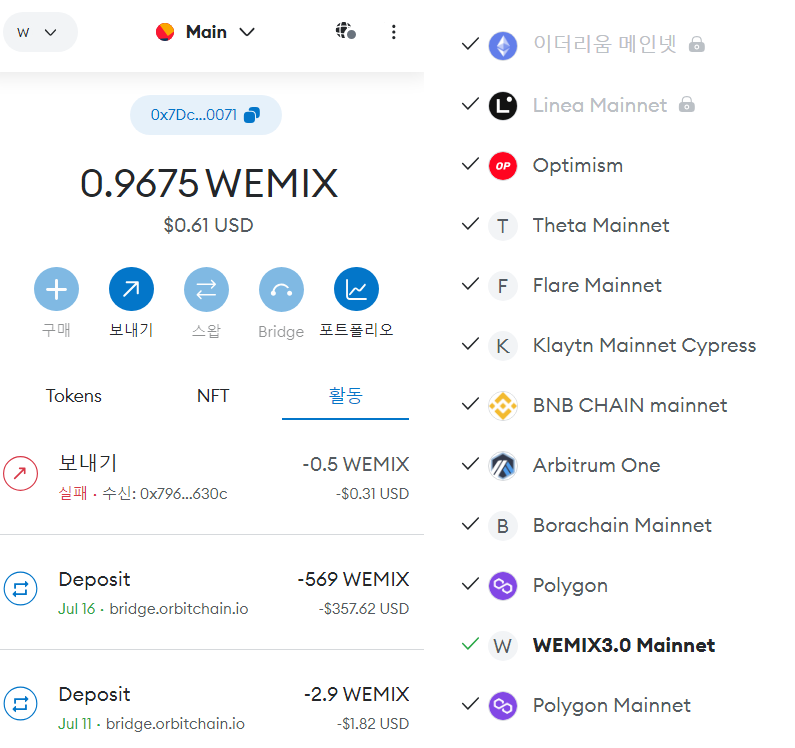Screen dimensions: 795x748
Task: Select WEMIX3.0 Mainnet network
Action: coord(624,646)
